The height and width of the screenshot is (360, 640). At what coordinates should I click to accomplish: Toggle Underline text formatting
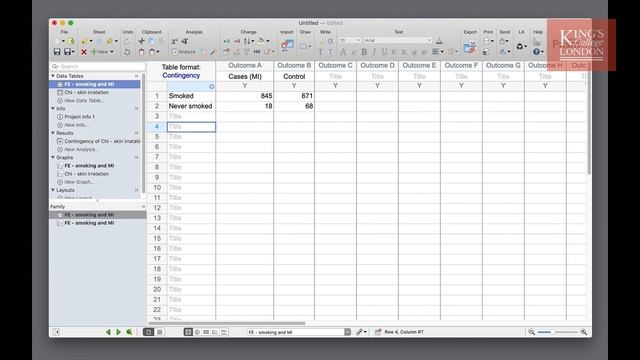coord(384,52)
